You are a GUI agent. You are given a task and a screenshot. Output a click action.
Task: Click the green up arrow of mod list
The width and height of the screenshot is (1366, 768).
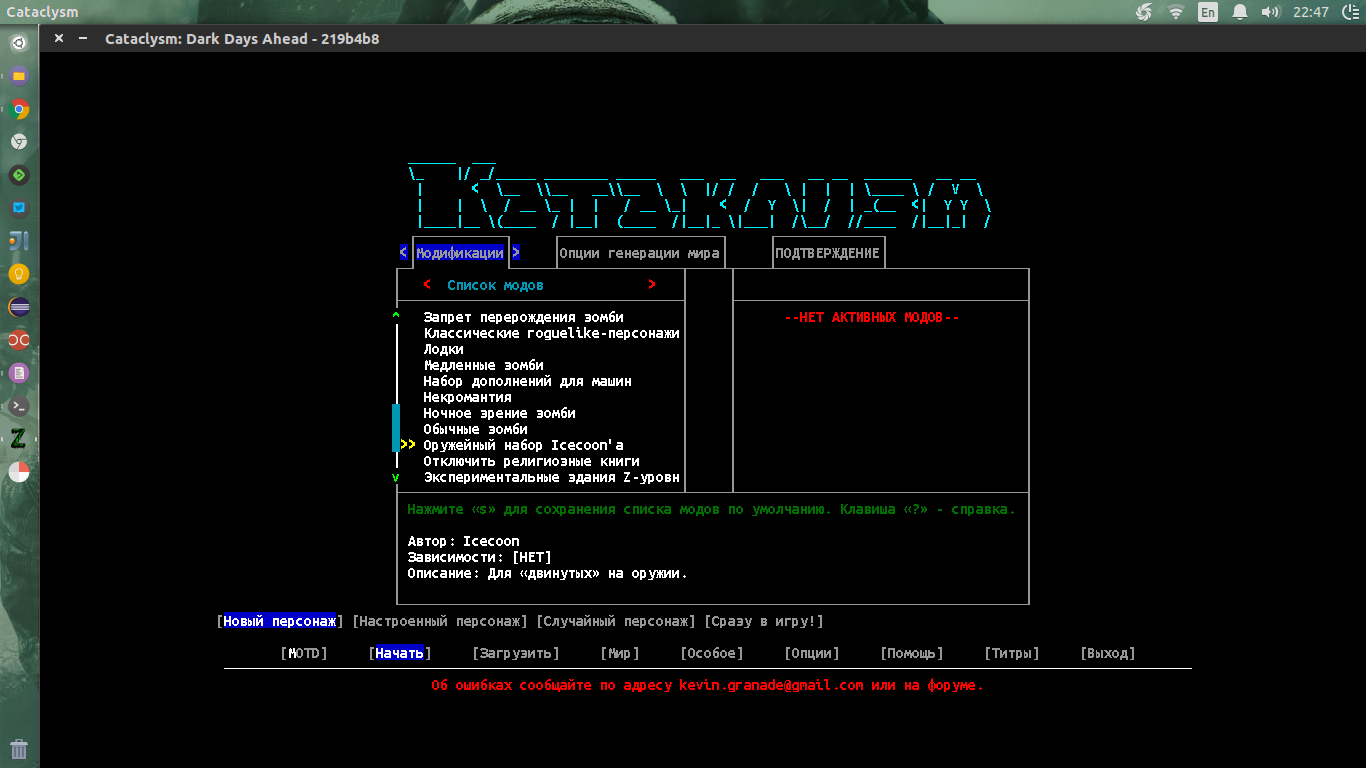click(x=396, y=317)
